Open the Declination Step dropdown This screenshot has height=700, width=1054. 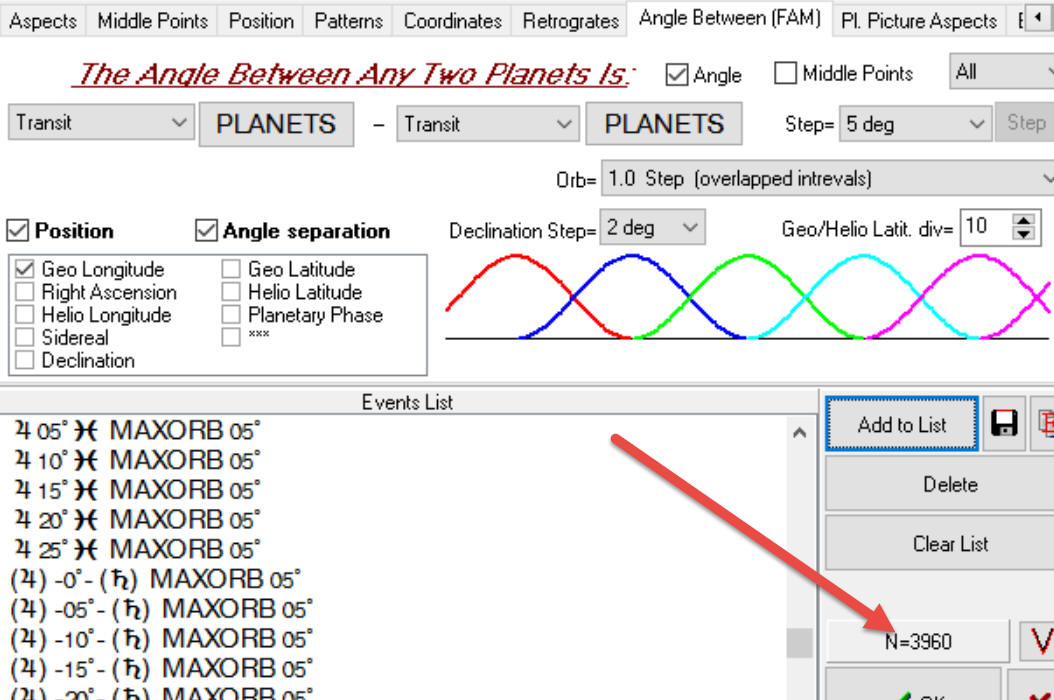tap(652, 228)
